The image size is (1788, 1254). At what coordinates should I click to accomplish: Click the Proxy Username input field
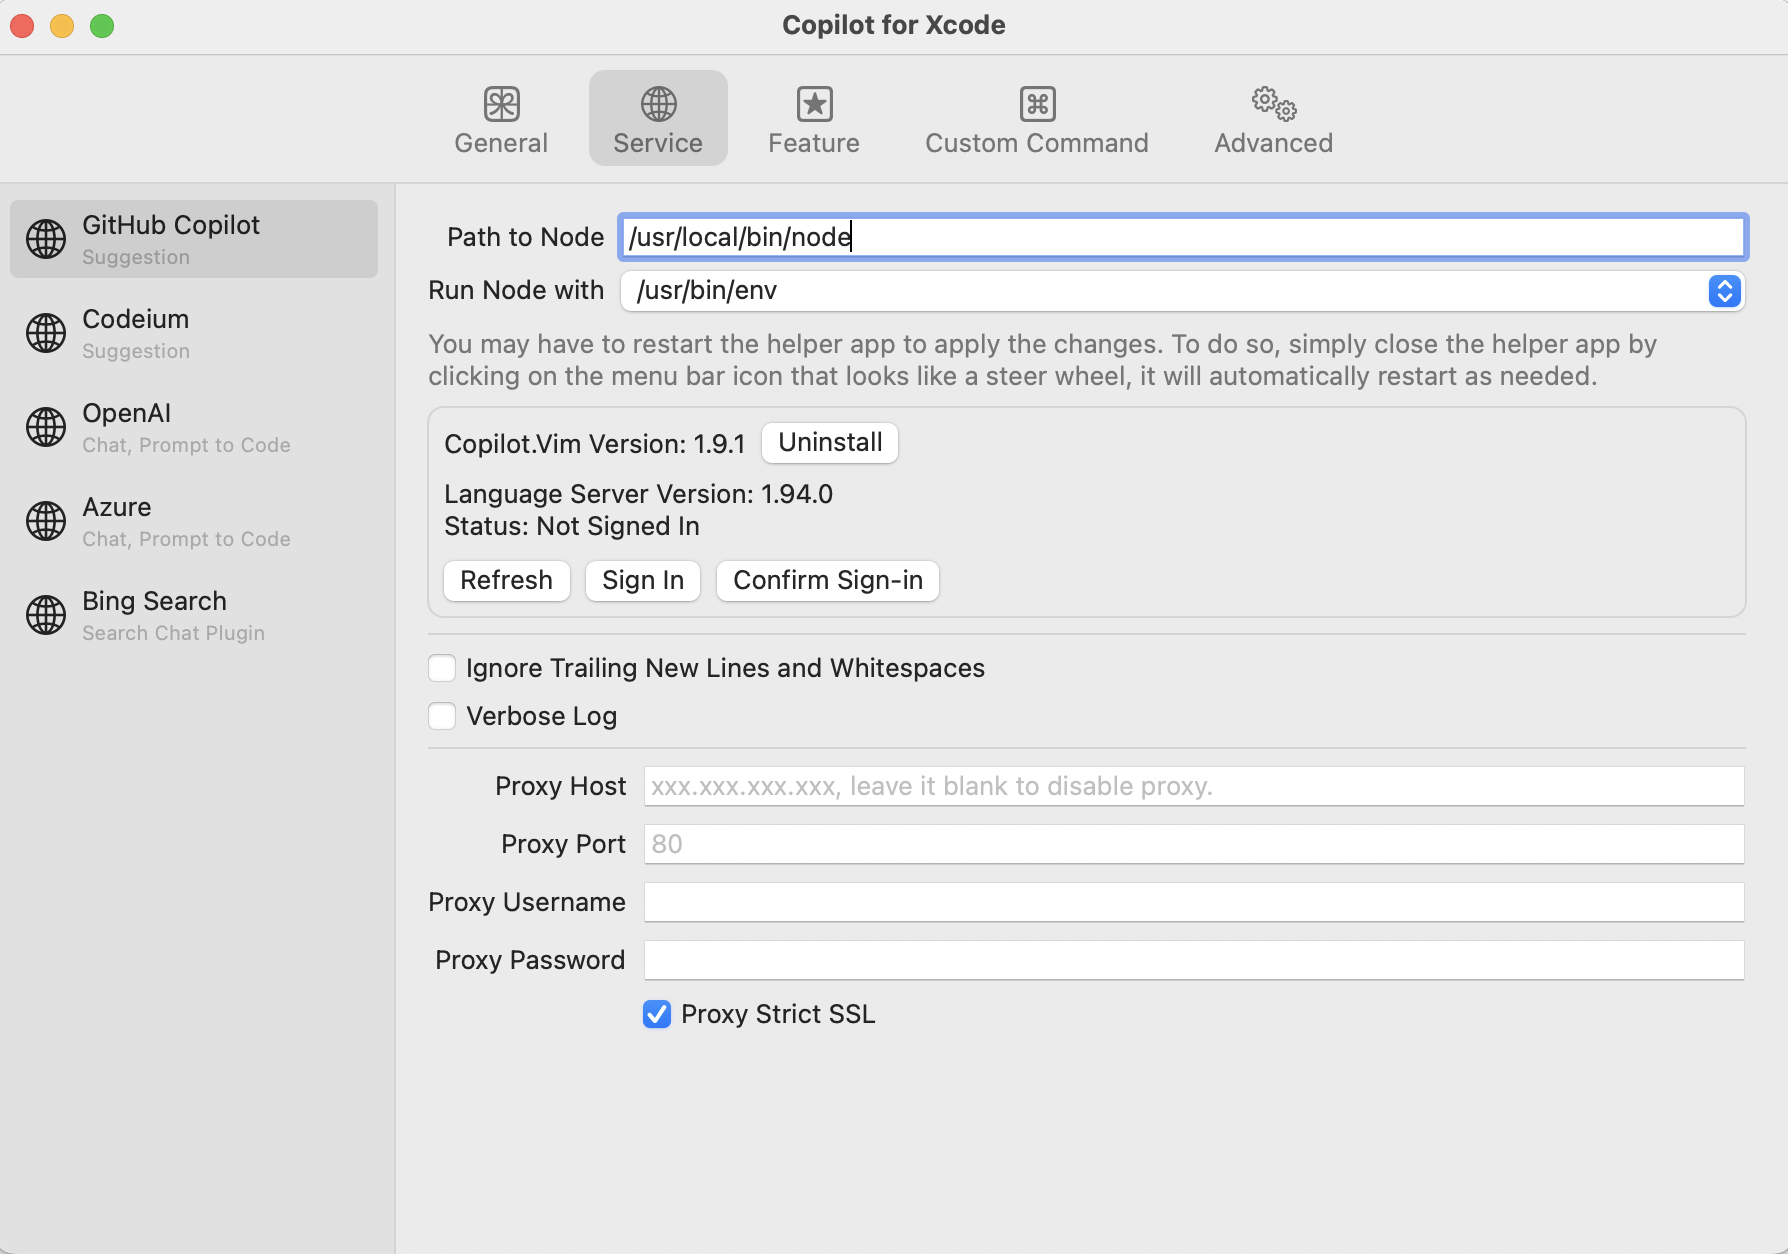(x=1194, y=902)
